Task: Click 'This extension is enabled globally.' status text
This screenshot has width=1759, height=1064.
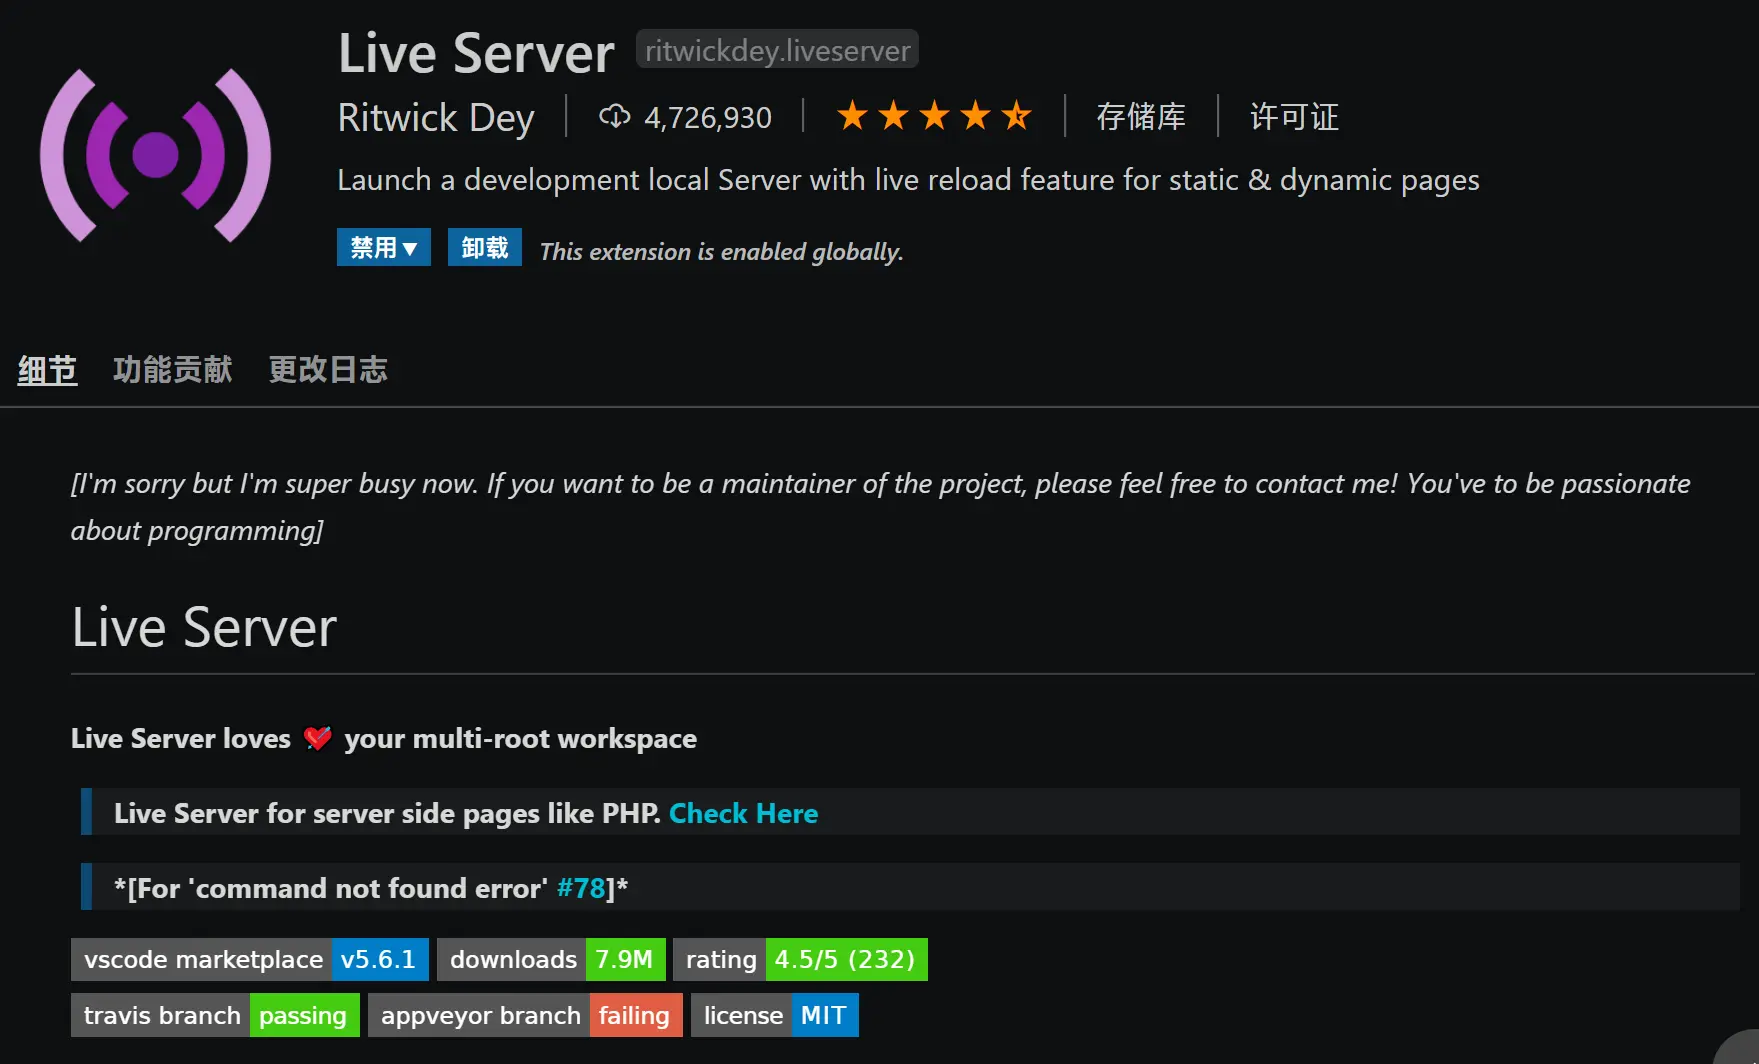Action: coord(721,252)
